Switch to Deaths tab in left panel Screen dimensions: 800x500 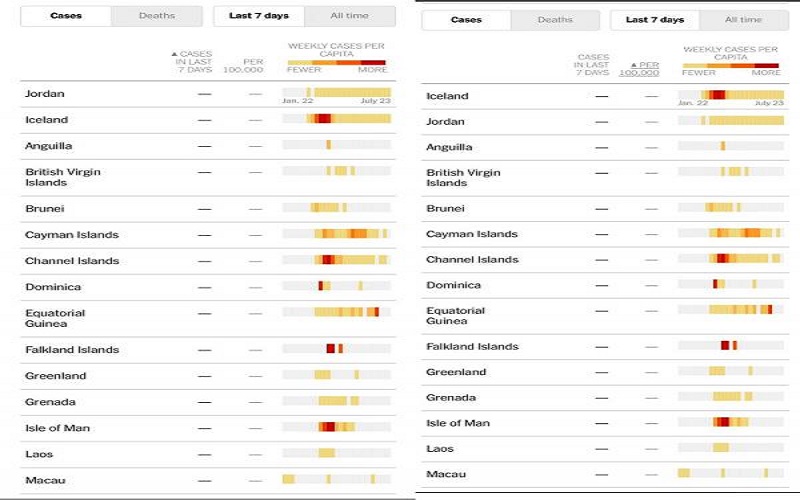(x=157, y=16)
